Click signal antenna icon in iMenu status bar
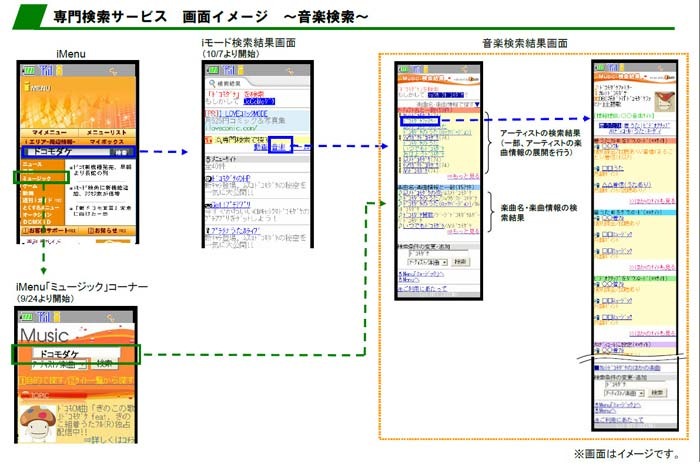Viewport: 700px width, 473px height. pyautogui.click(x=46, y=70)
